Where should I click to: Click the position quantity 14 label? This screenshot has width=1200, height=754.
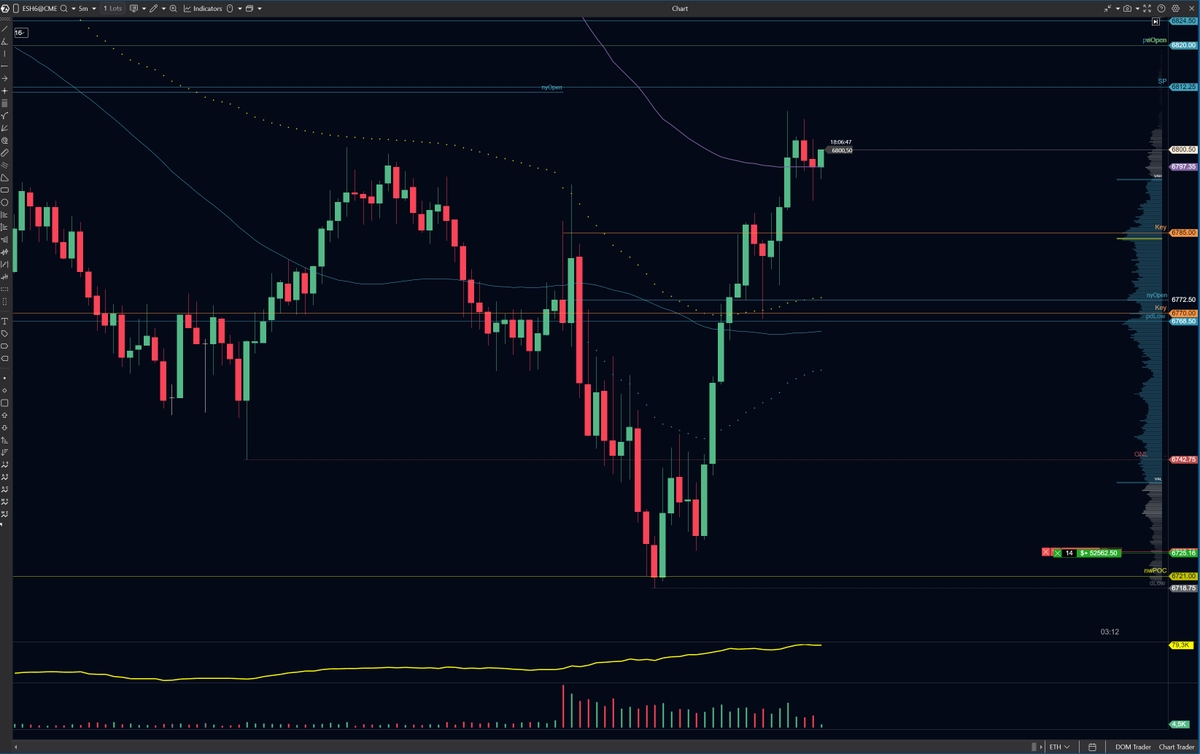click(x=1069, y=552)
